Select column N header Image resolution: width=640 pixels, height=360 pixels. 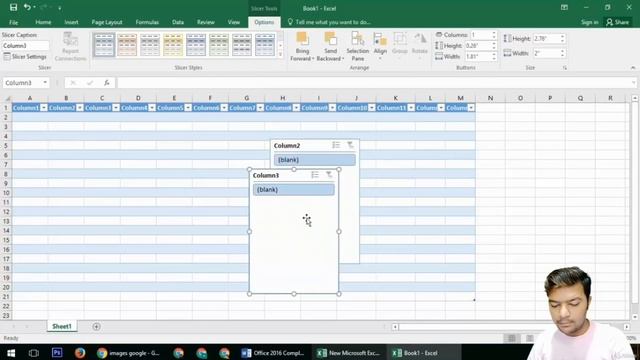coord(490,98)
